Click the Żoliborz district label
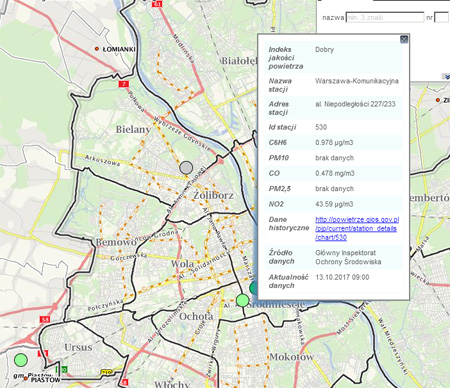Image resolution: width=450 pixels, height=388 pixels. [214, 195]
